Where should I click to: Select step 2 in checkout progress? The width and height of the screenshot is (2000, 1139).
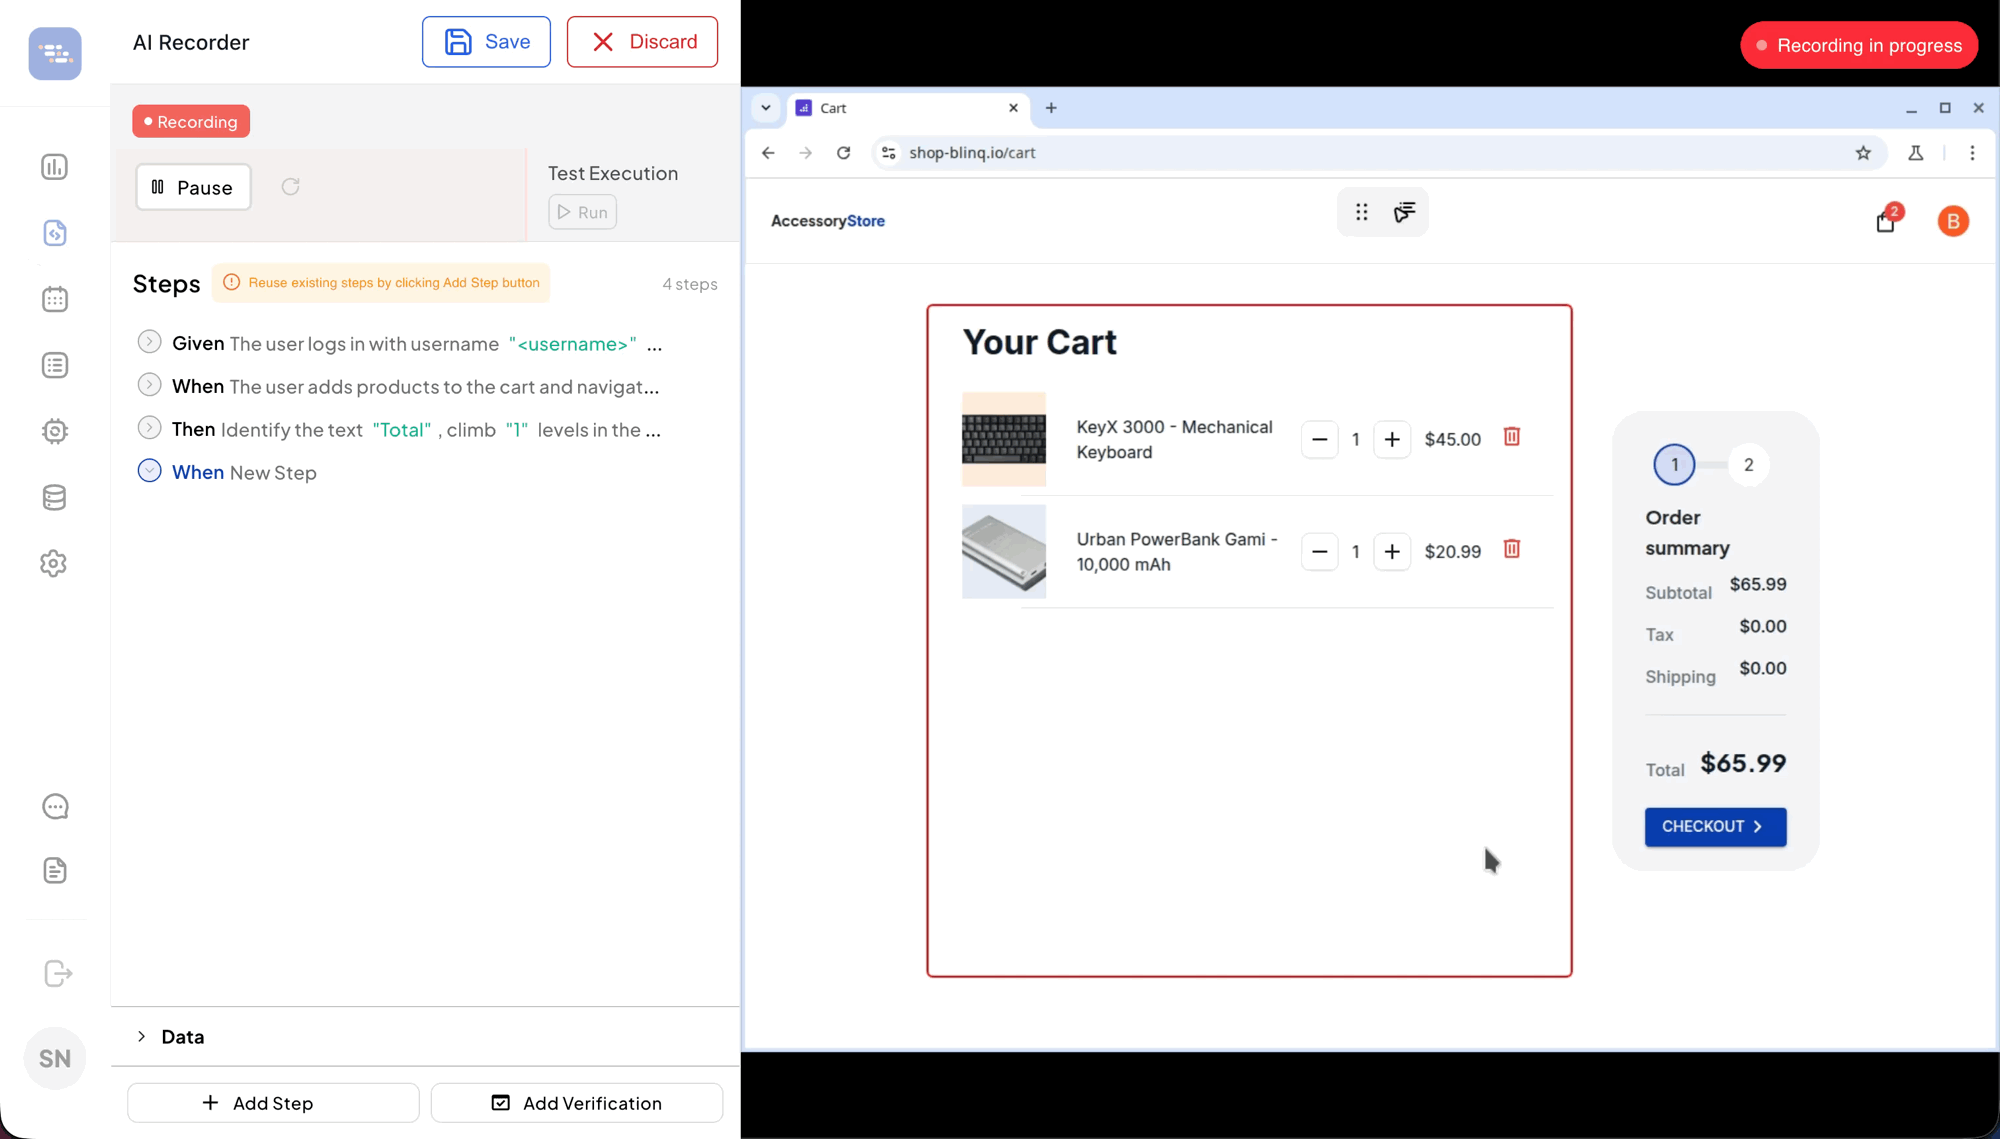coord(1748,465)
